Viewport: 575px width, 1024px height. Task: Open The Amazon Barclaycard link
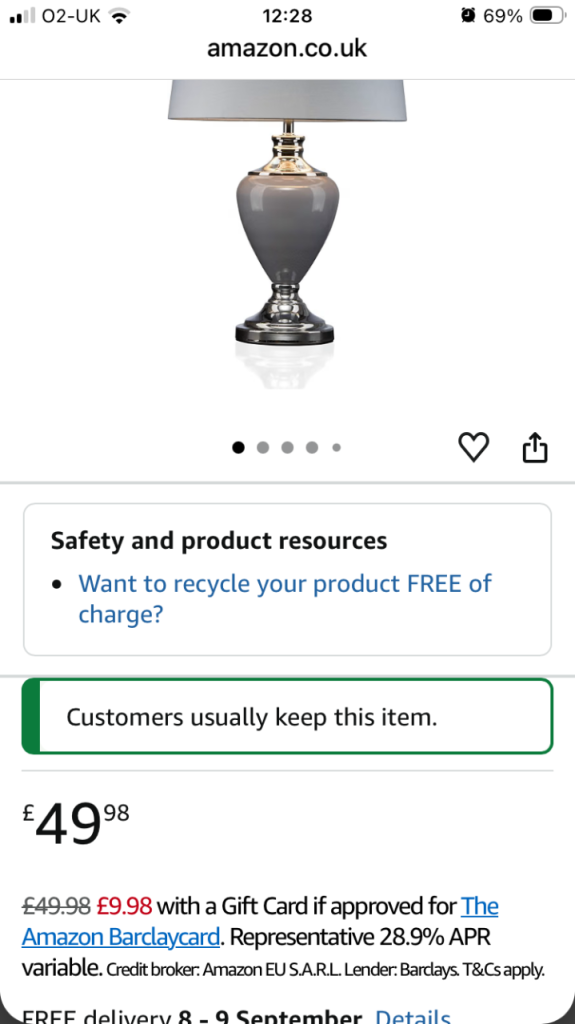click(260, 921)
